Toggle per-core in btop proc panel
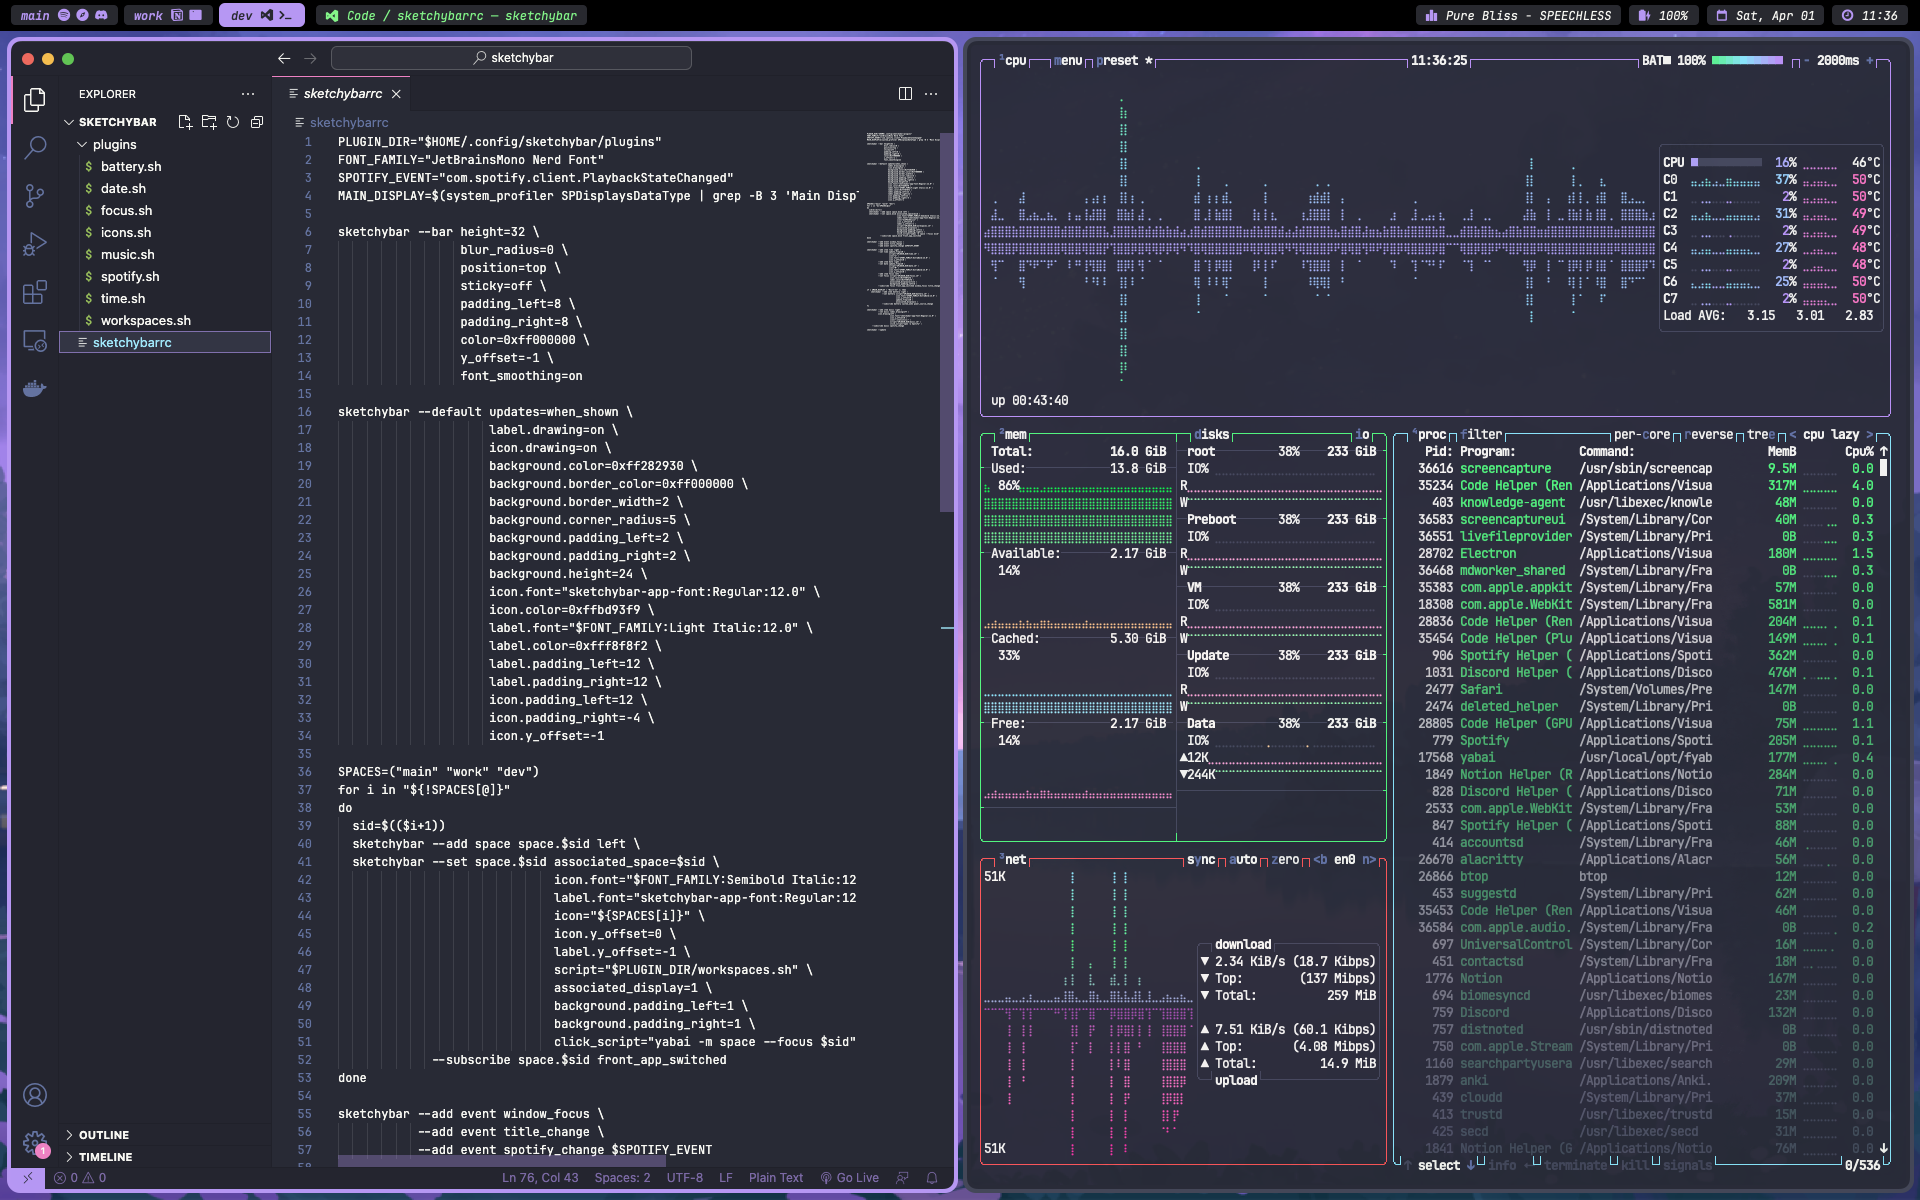 click(1642, 435)
